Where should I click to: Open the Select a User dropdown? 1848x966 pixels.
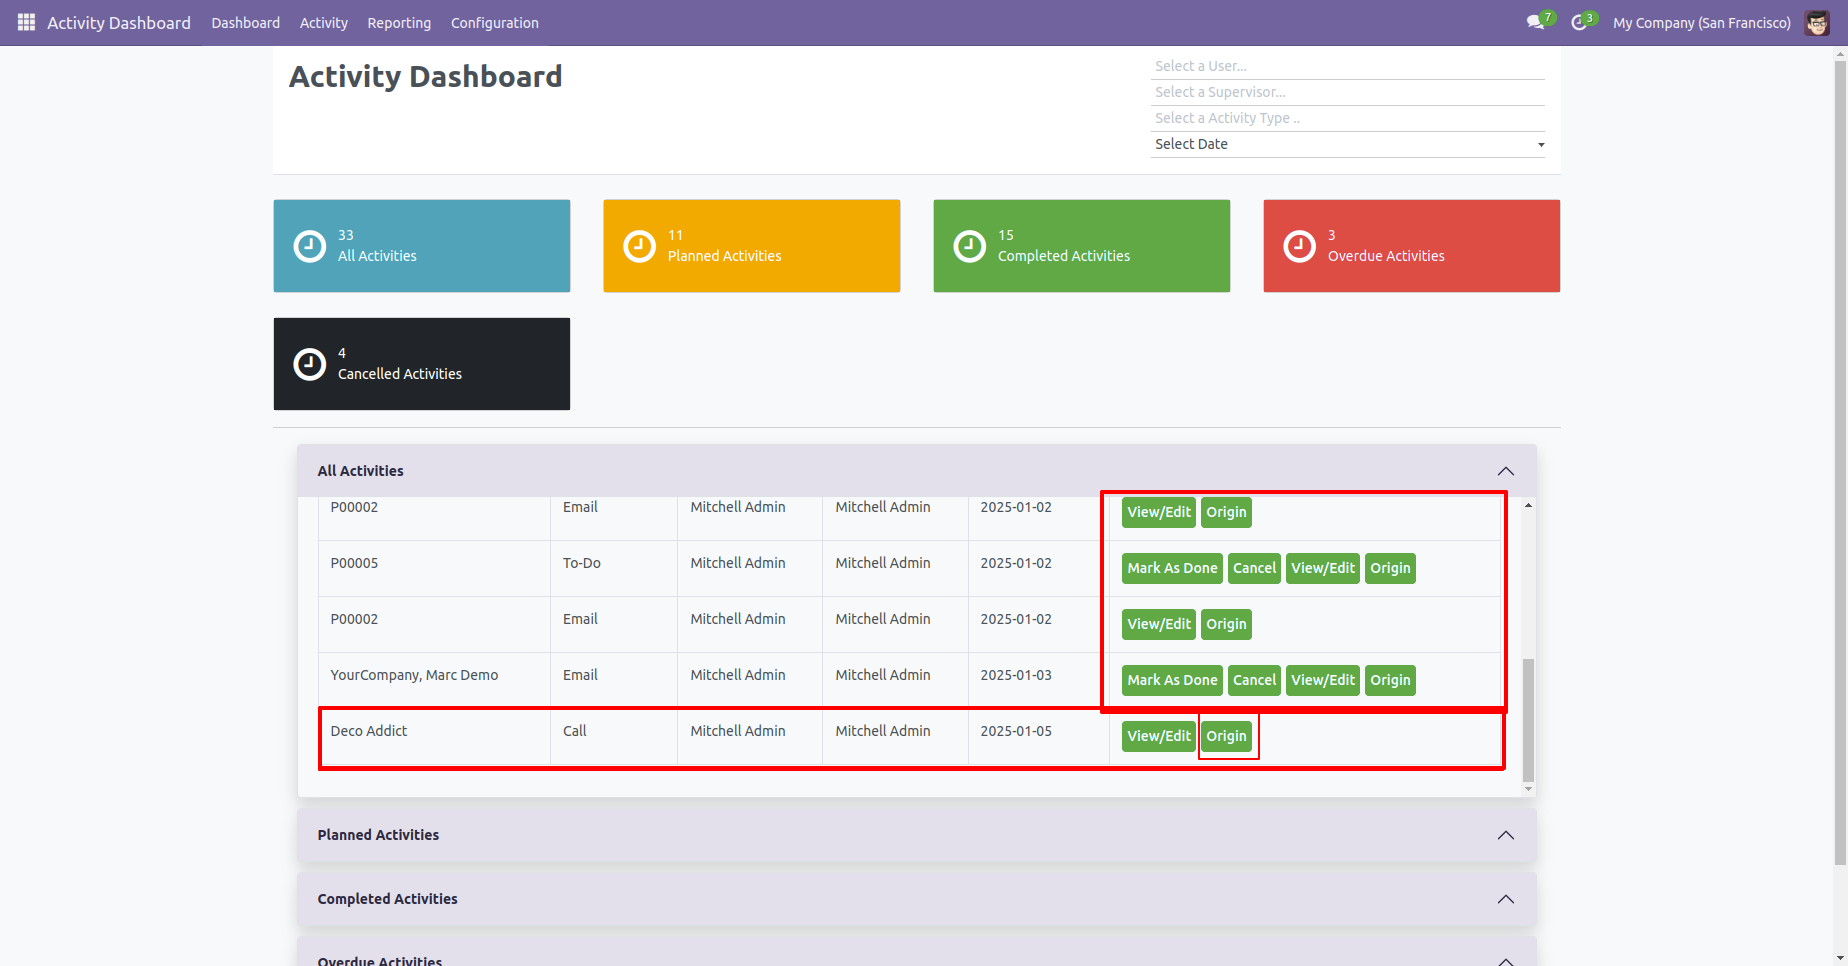click(1348, 66)
